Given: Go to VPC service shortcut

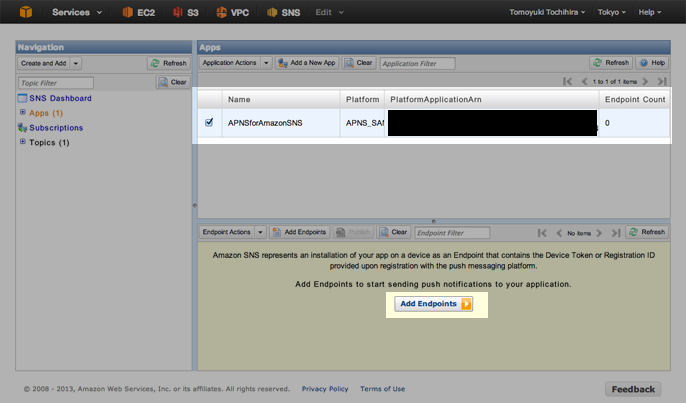Looking at the screenshot, I should (232, 12).
